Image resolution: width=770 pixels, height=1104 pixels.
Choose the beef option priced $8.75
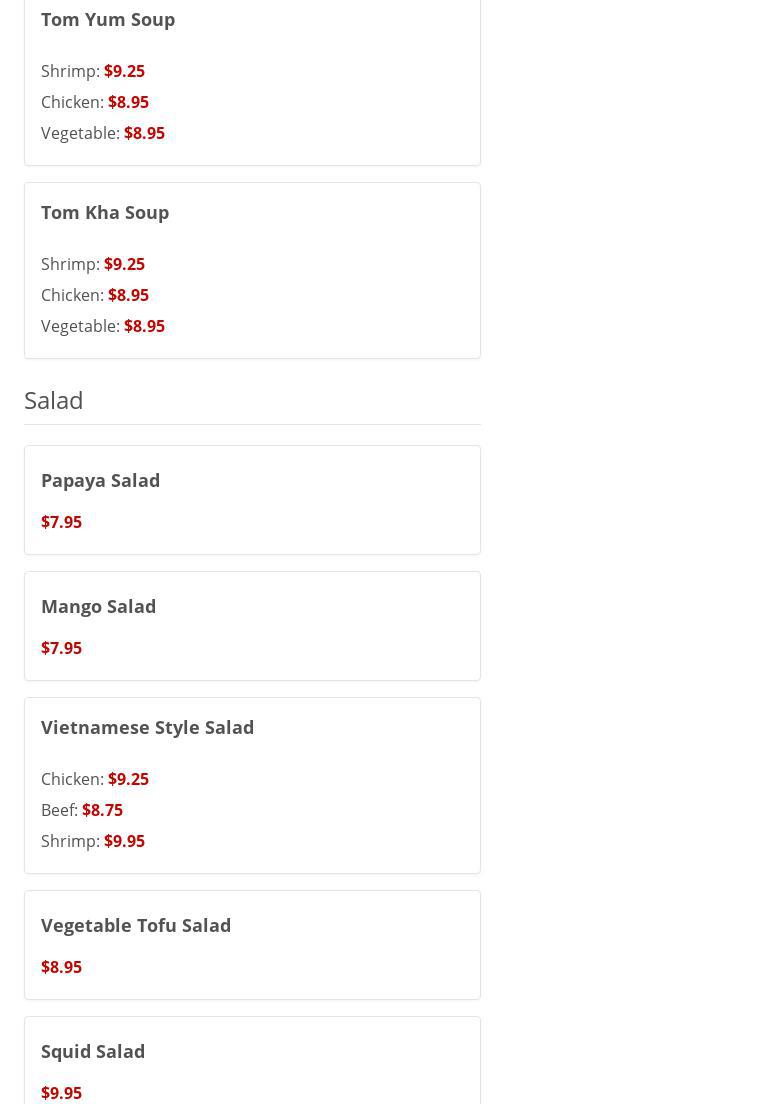pos(102,810)
